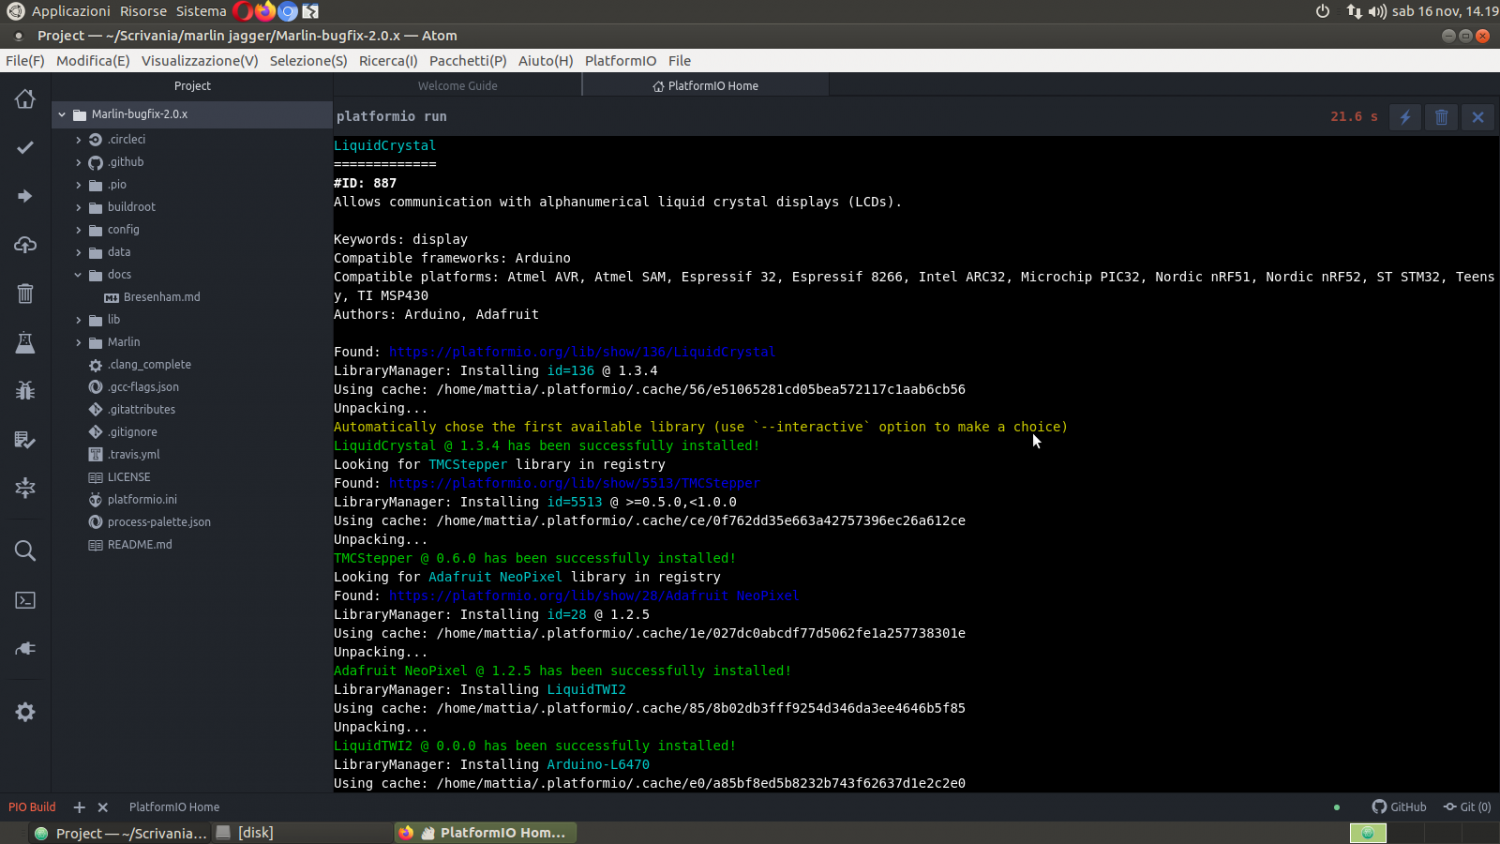This screenshot has width=1500, height=844.
Task: Click the lightning bolt icon in terminal header
Action: click(x=1405, y=117)
